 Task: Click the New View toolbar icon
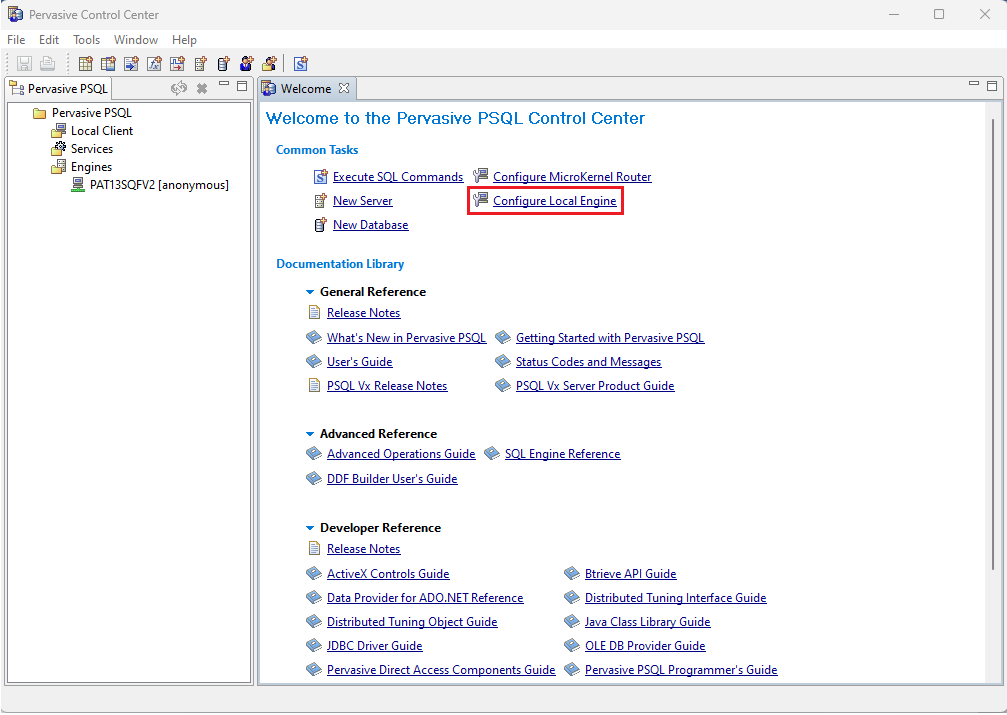(x=109, y=64)
